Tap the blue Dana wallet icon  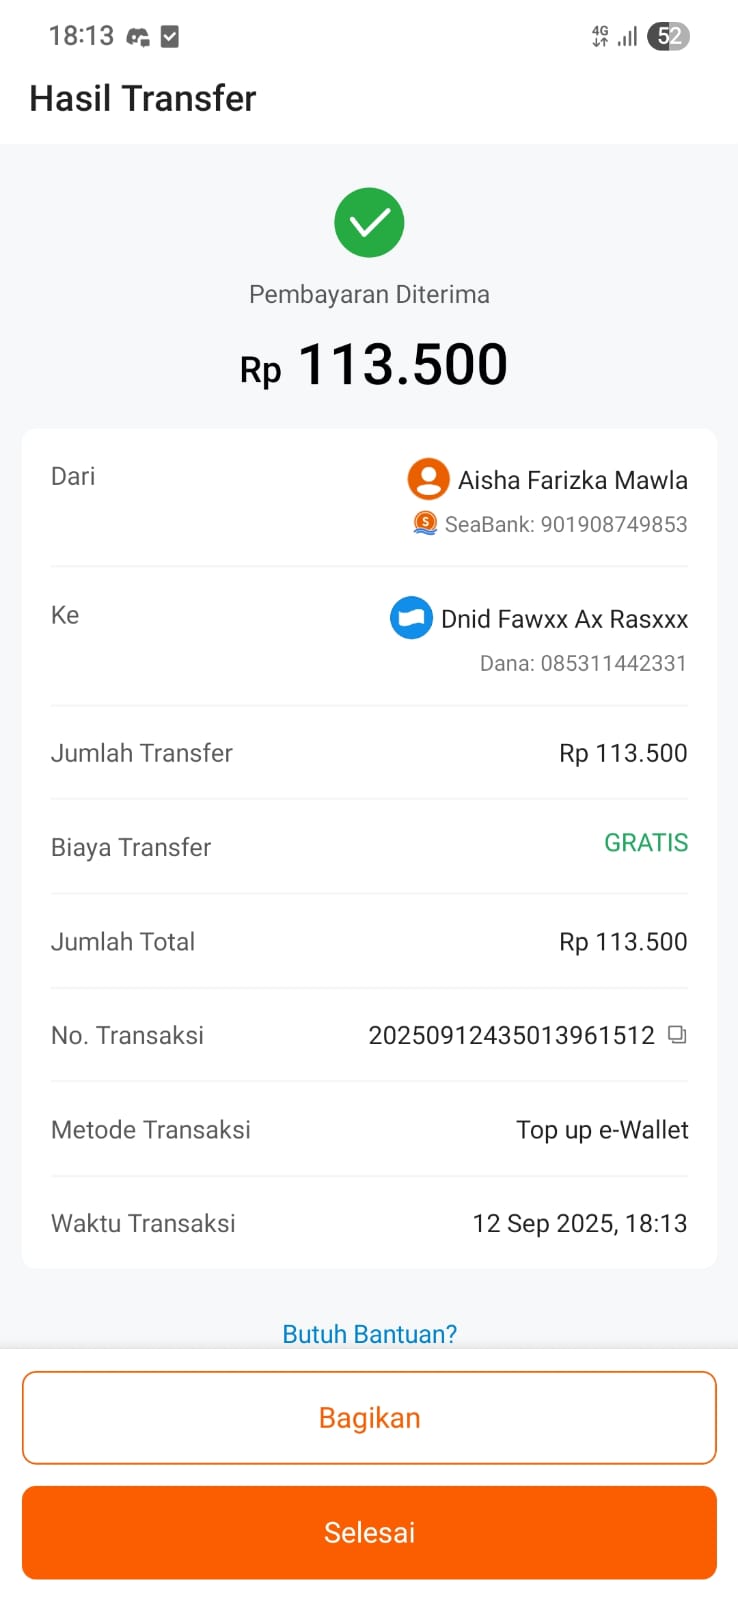411,618
